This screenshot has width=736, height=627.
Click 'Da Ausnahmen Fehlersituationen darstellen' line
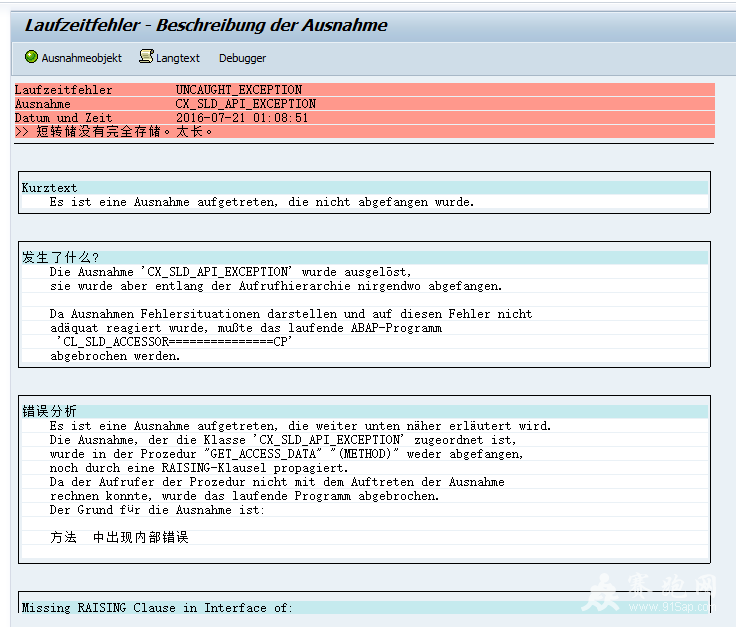click(291, 314)
